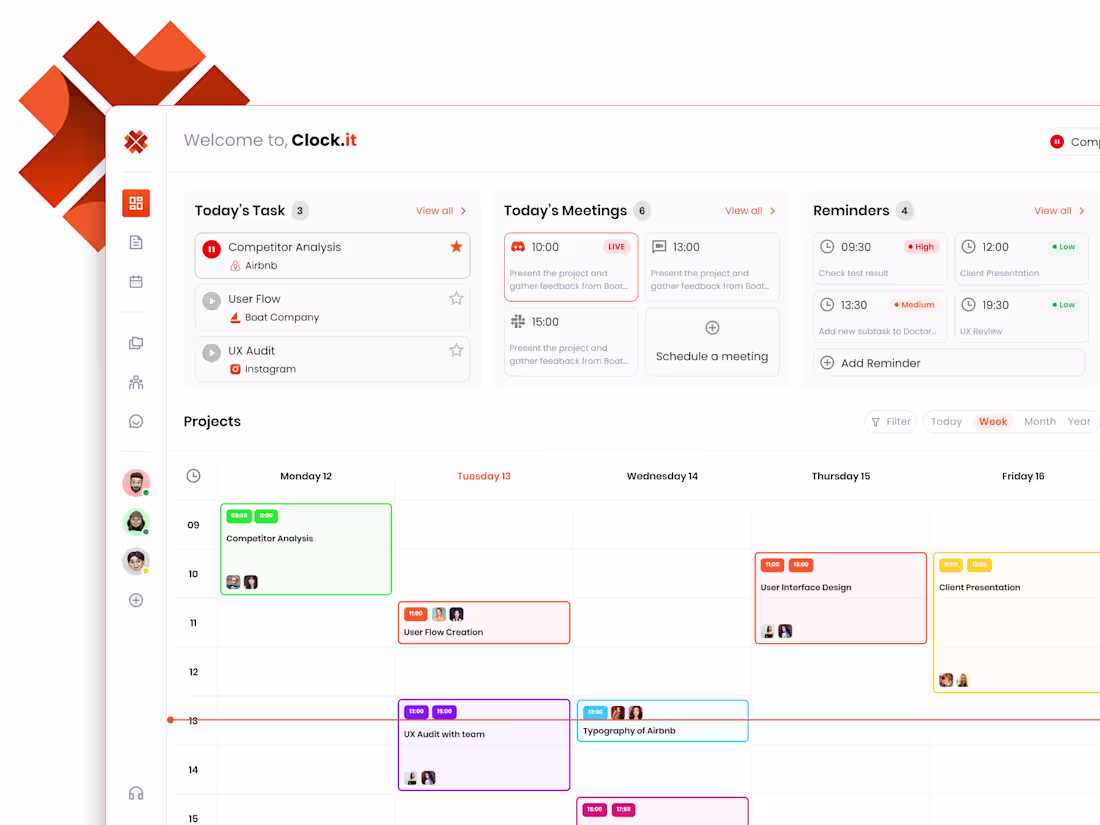Click the View all arrow in Today's Task

pyautogui.click(x=463, y=210)
